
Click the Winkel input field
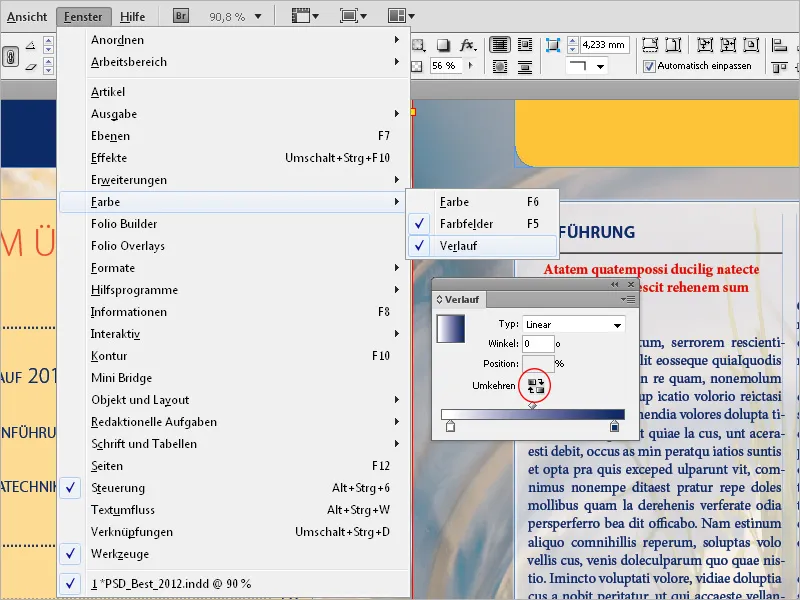[x=540, y=343]
